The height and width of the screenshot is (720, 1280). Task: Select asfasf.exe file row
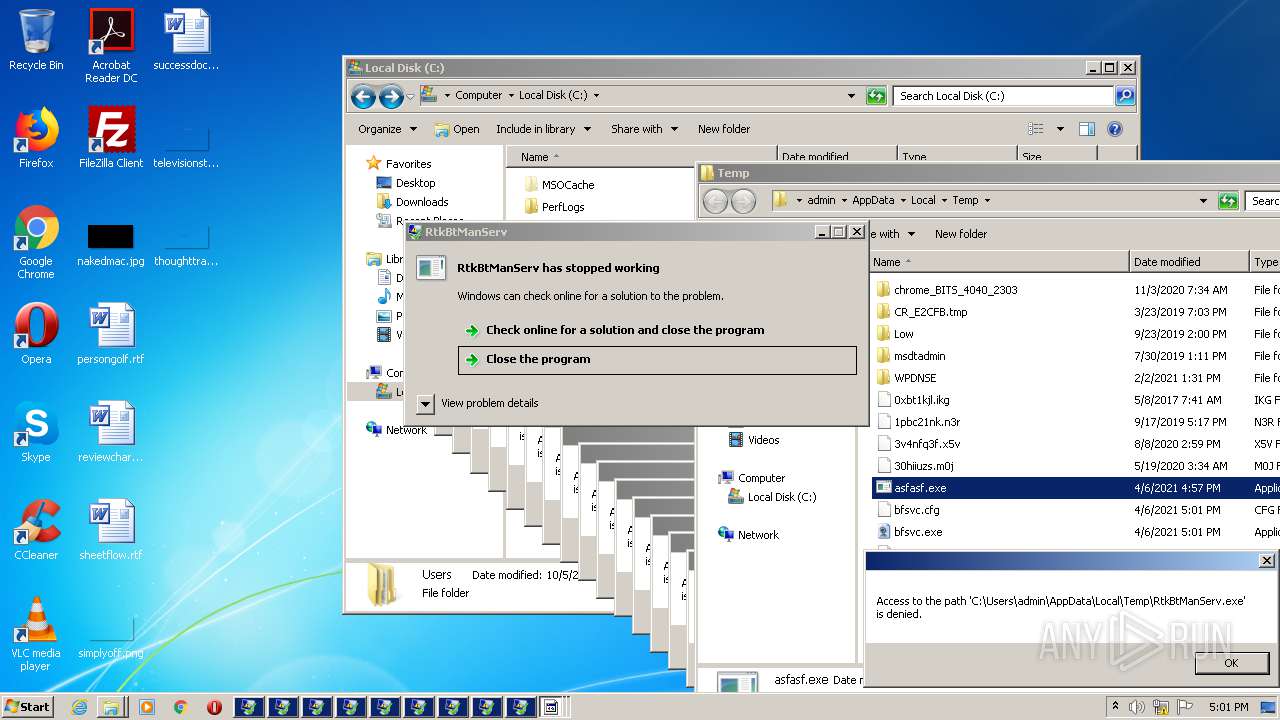pos(1075,488)
